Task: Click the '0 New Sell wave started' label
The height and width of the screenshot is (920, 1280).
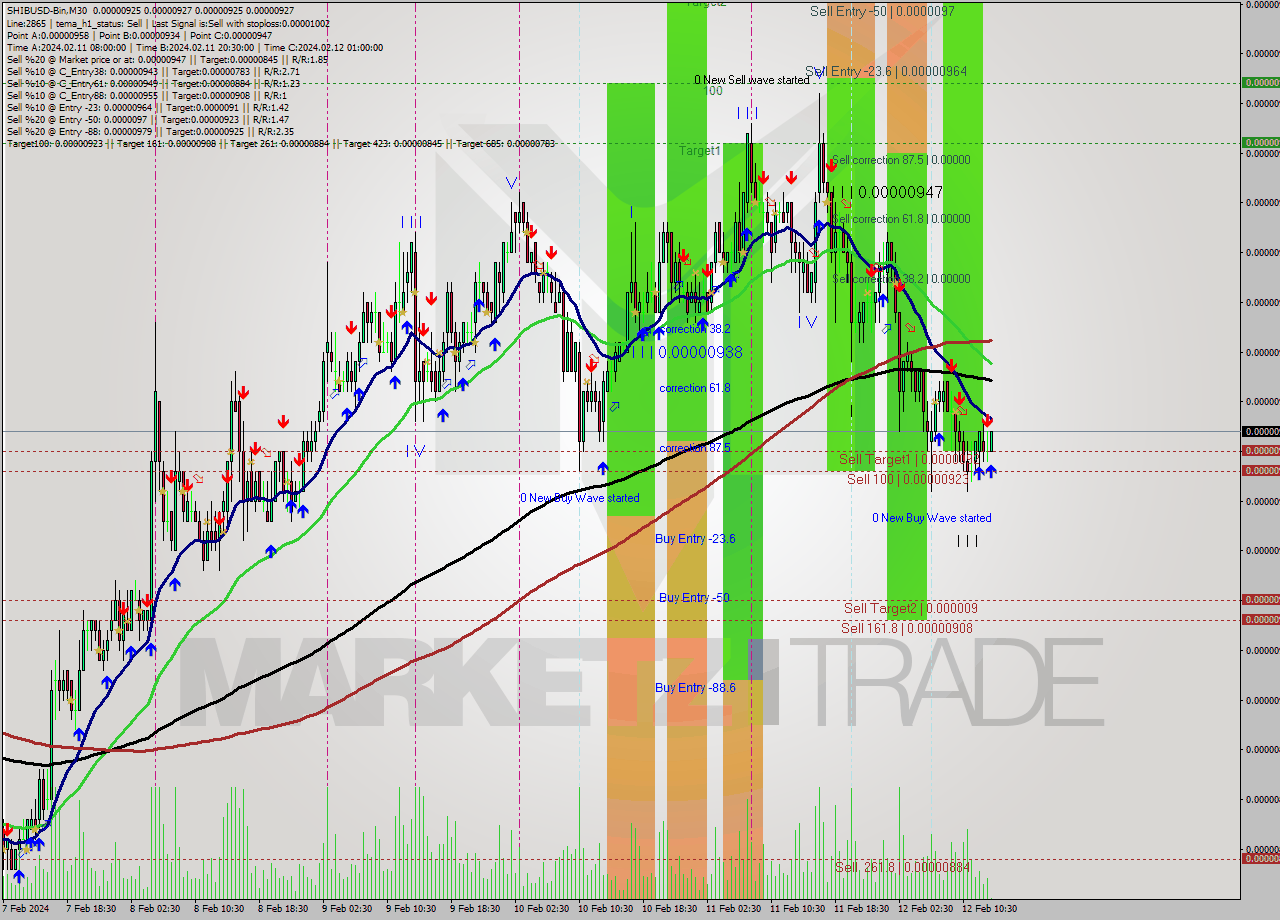Action: pyautogui.click(x=752, y=80)
